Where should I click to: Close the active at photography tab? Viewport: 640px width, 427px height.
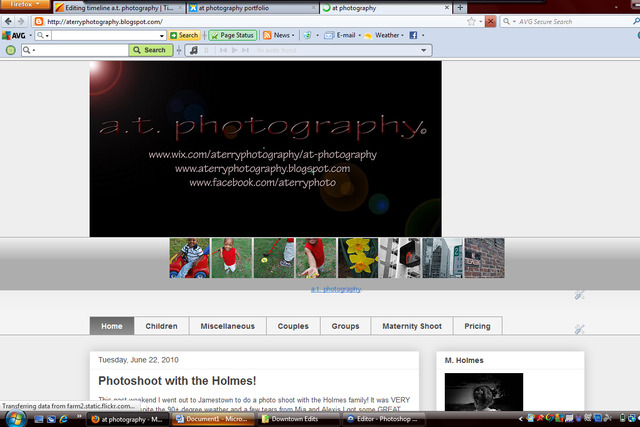[447, 7]
